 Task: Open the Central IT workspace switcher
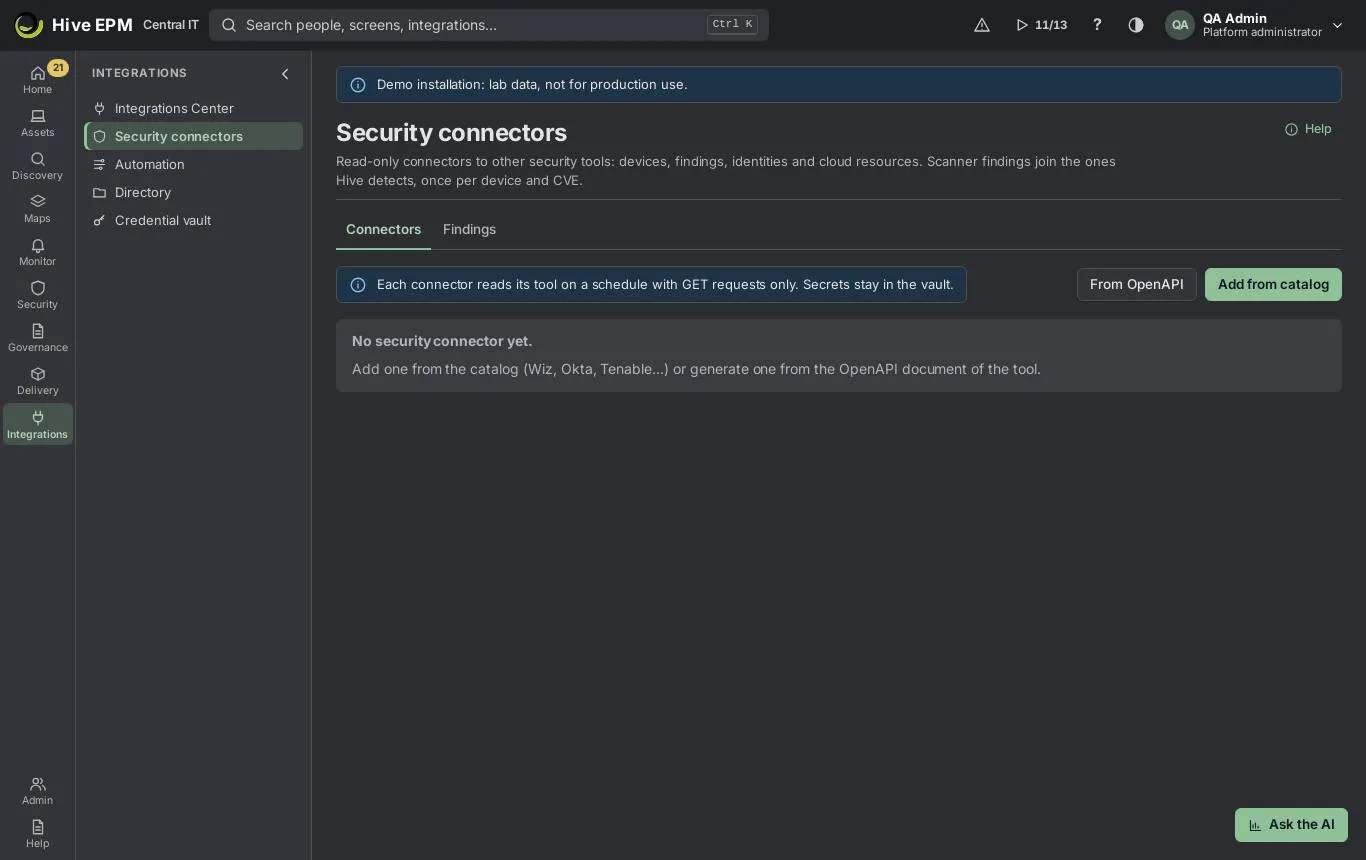[x=171, y=25]
